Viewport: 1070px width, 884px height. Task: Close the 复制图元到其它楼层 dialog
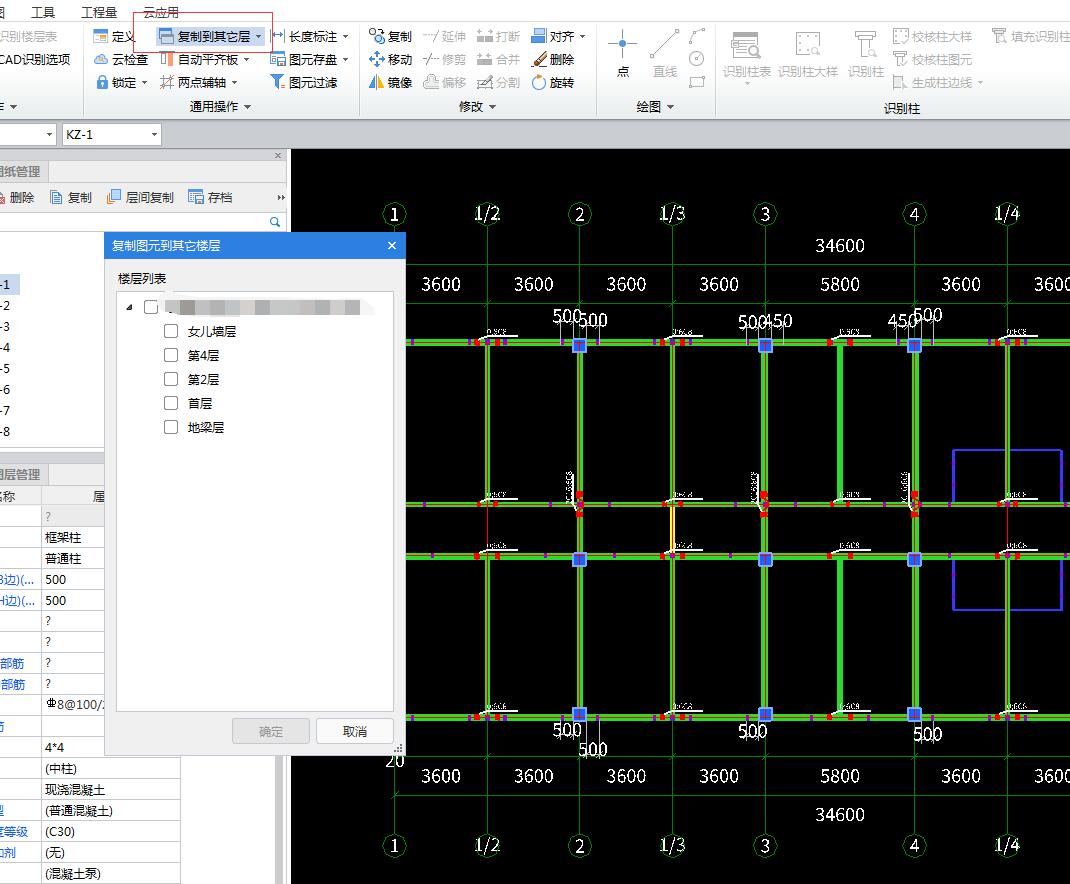(x=392, y=246)
